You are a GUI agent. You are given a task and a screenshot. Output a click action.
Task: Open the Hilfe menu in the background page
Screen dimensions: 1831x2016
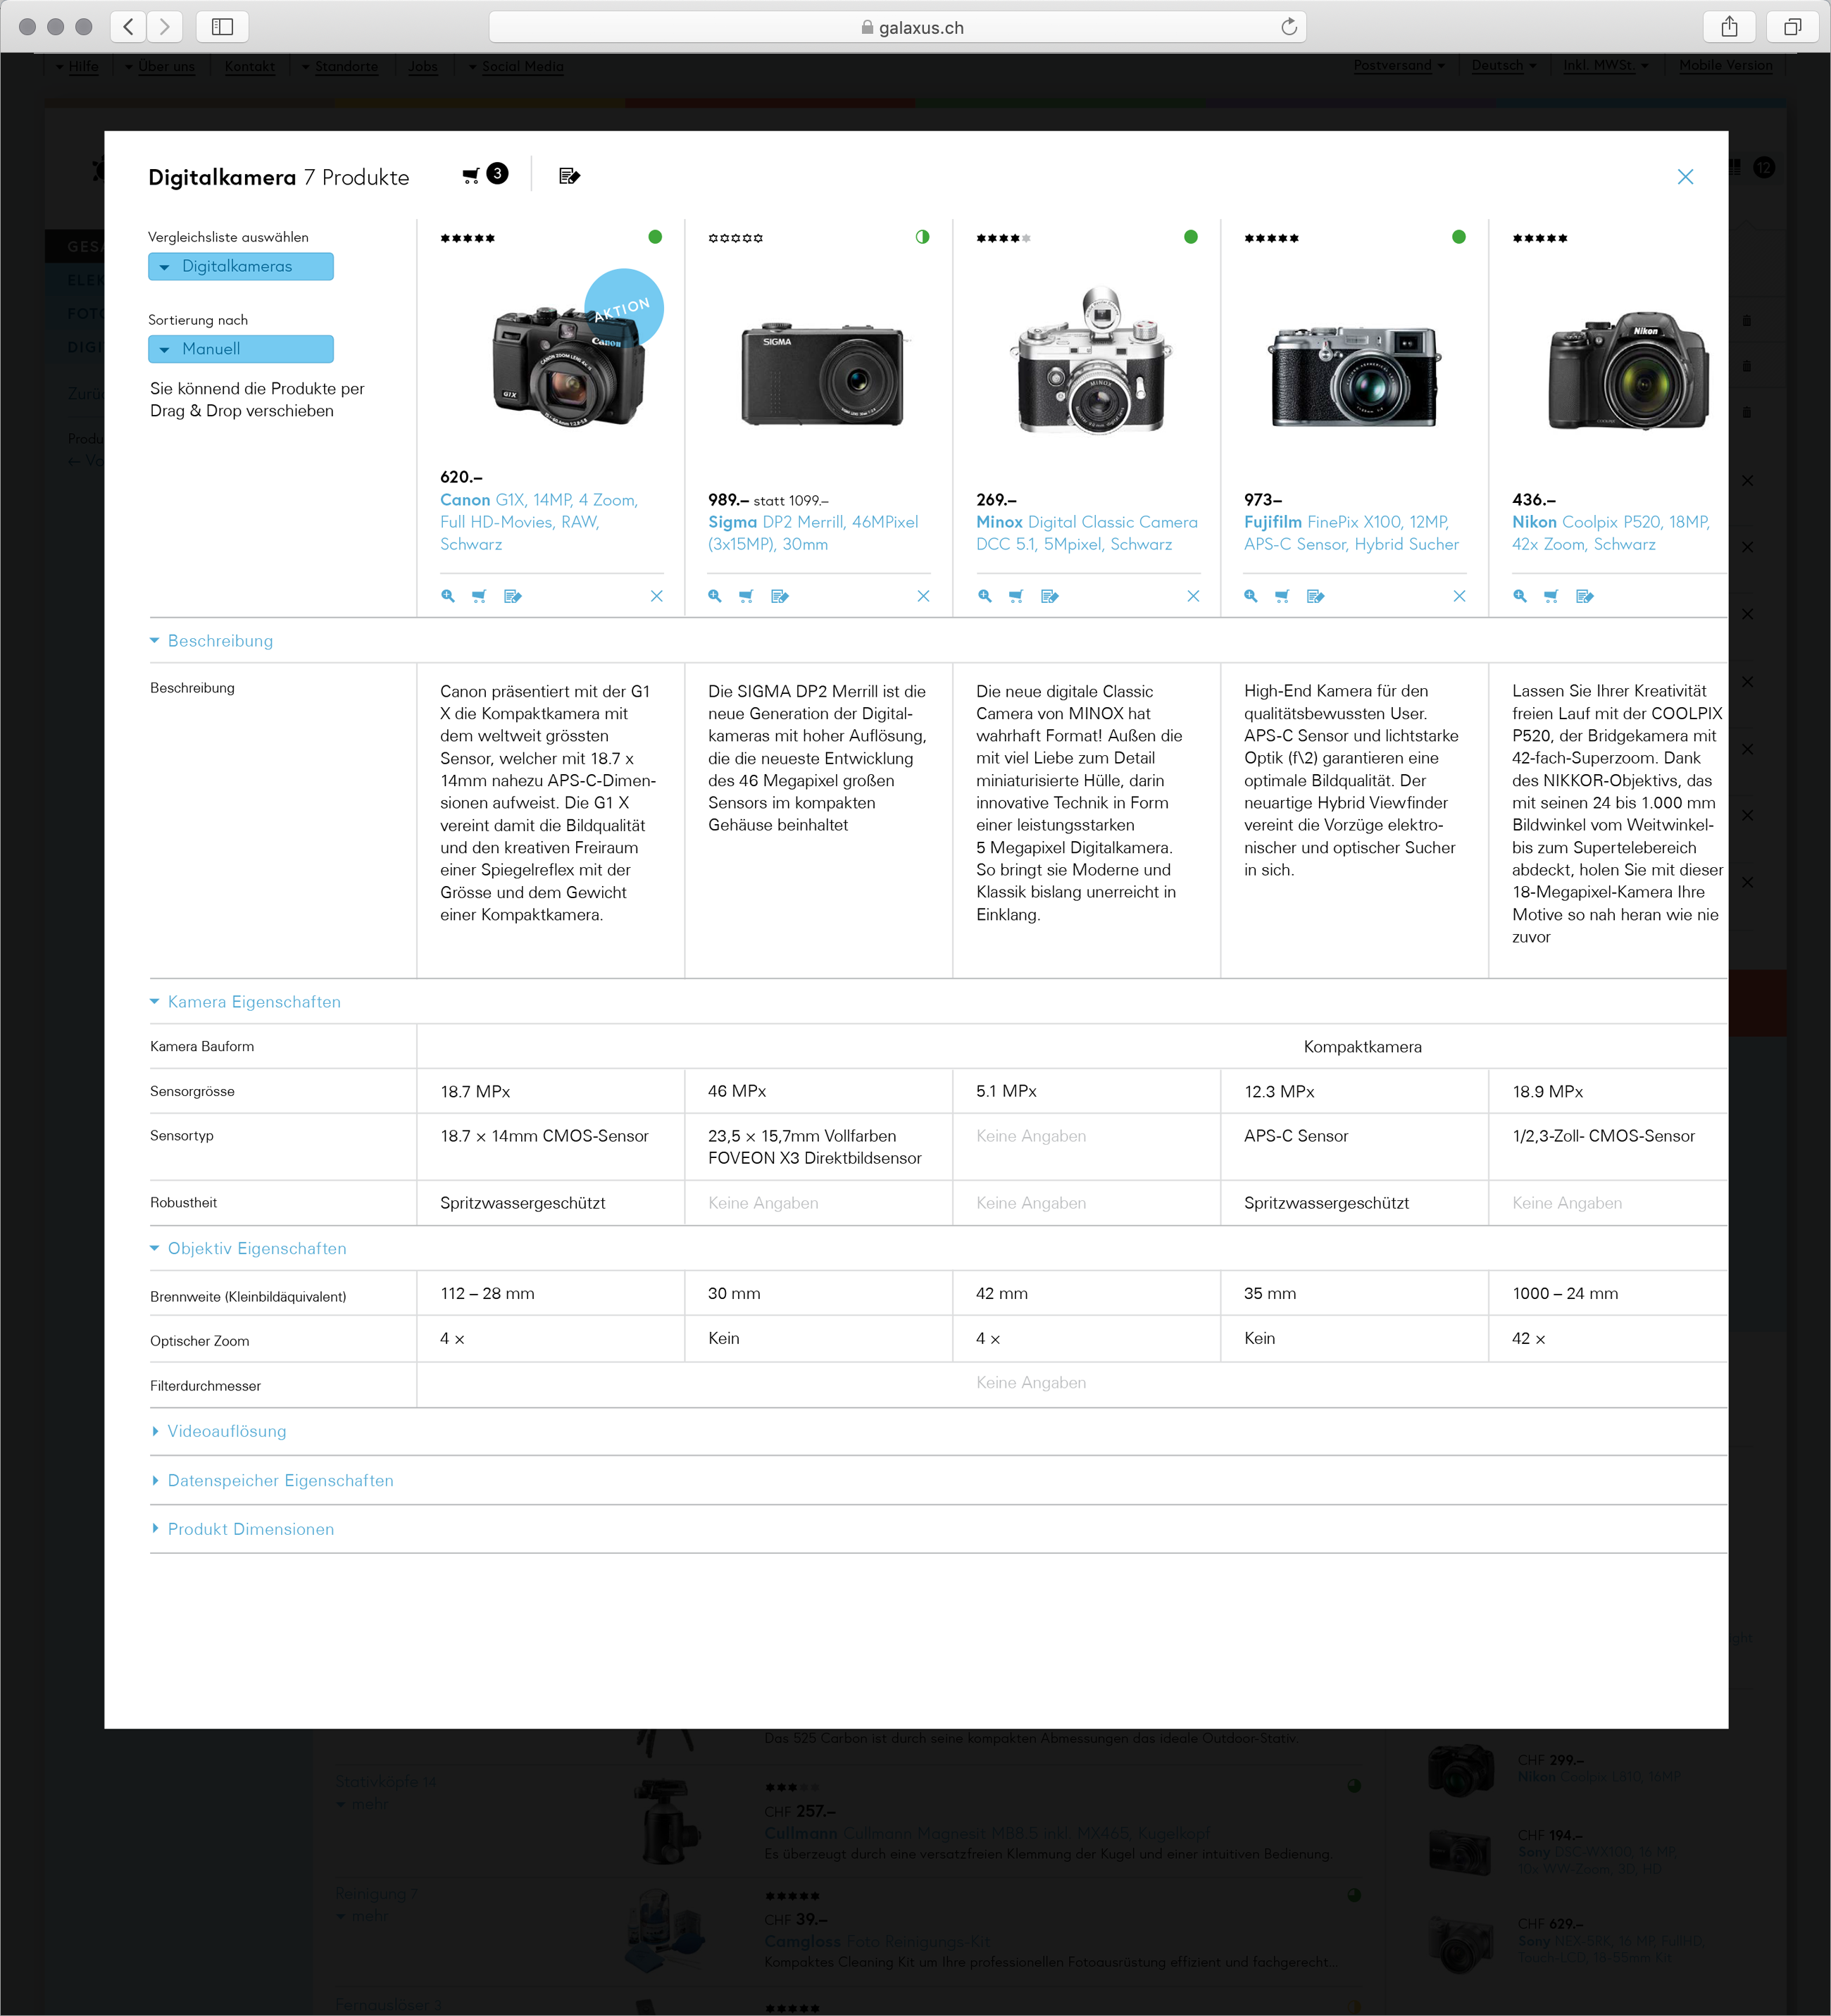[x=77, y=66]
